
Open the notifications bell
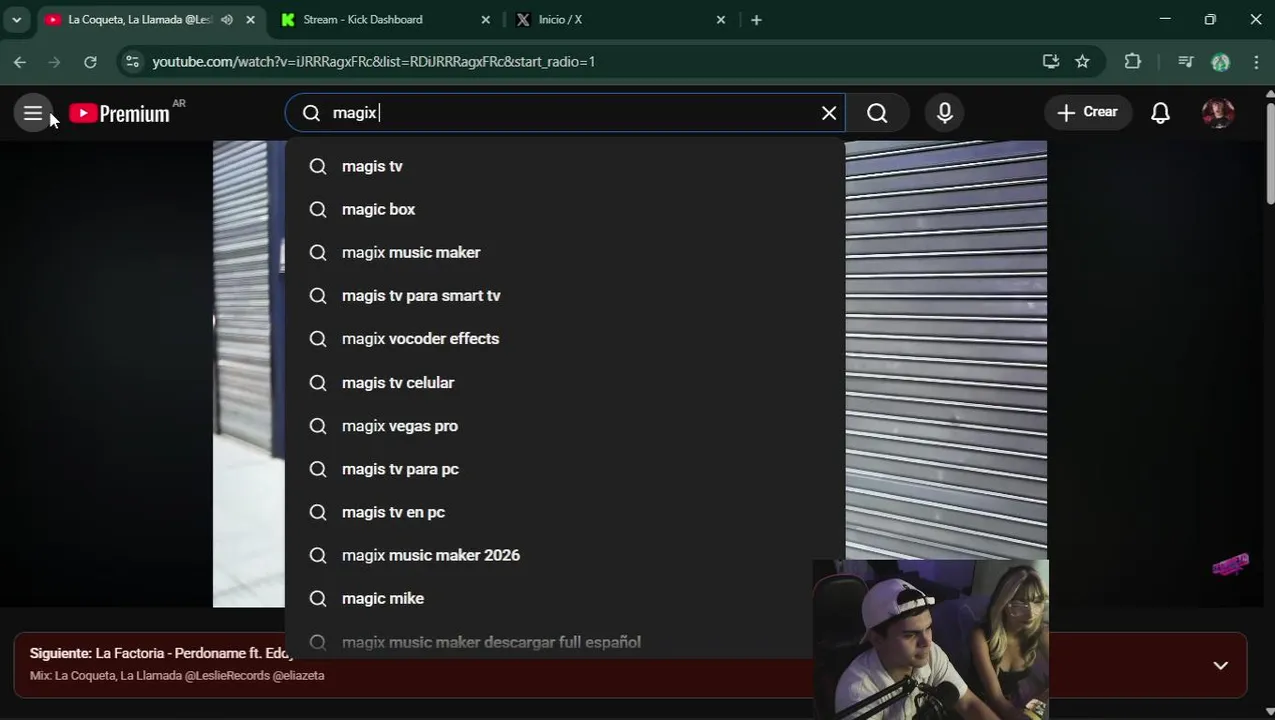pos(1160,113)
